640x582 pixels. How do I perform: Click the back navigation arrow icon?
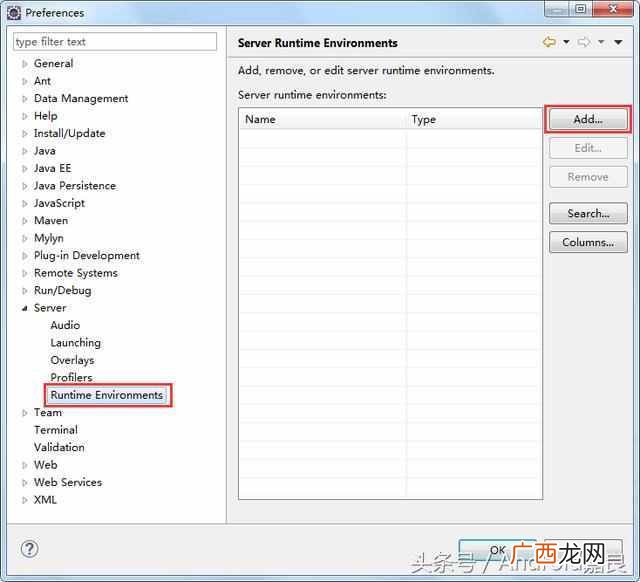pos(549,42)
